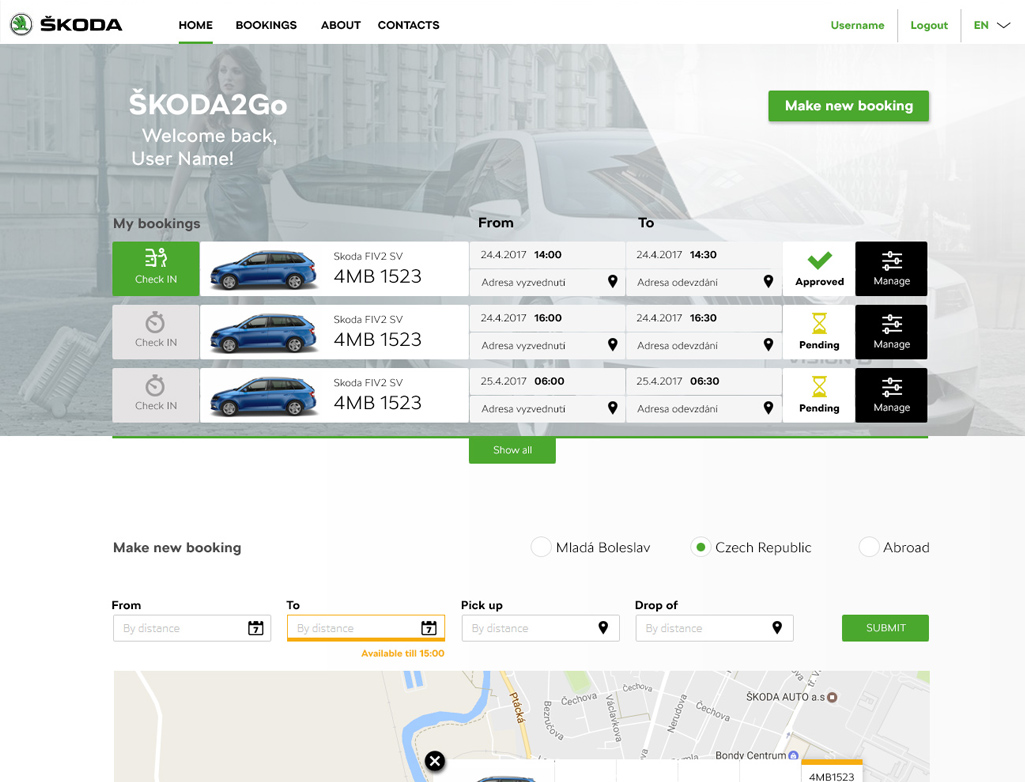
Task: Open car thumbnail of 16:00 booking
Action: [263, 333]
